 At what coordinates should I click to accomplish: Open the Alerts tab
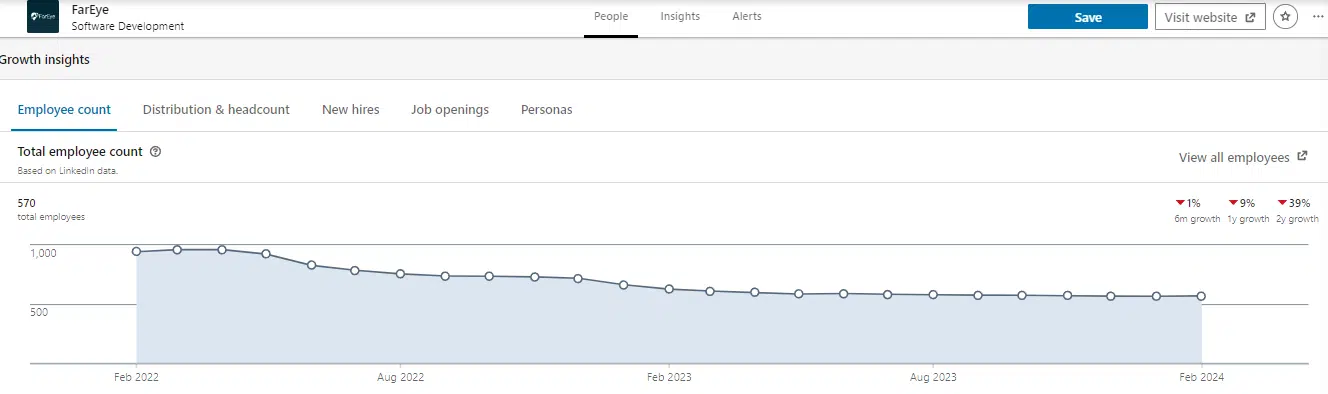(x=747, y=17)
